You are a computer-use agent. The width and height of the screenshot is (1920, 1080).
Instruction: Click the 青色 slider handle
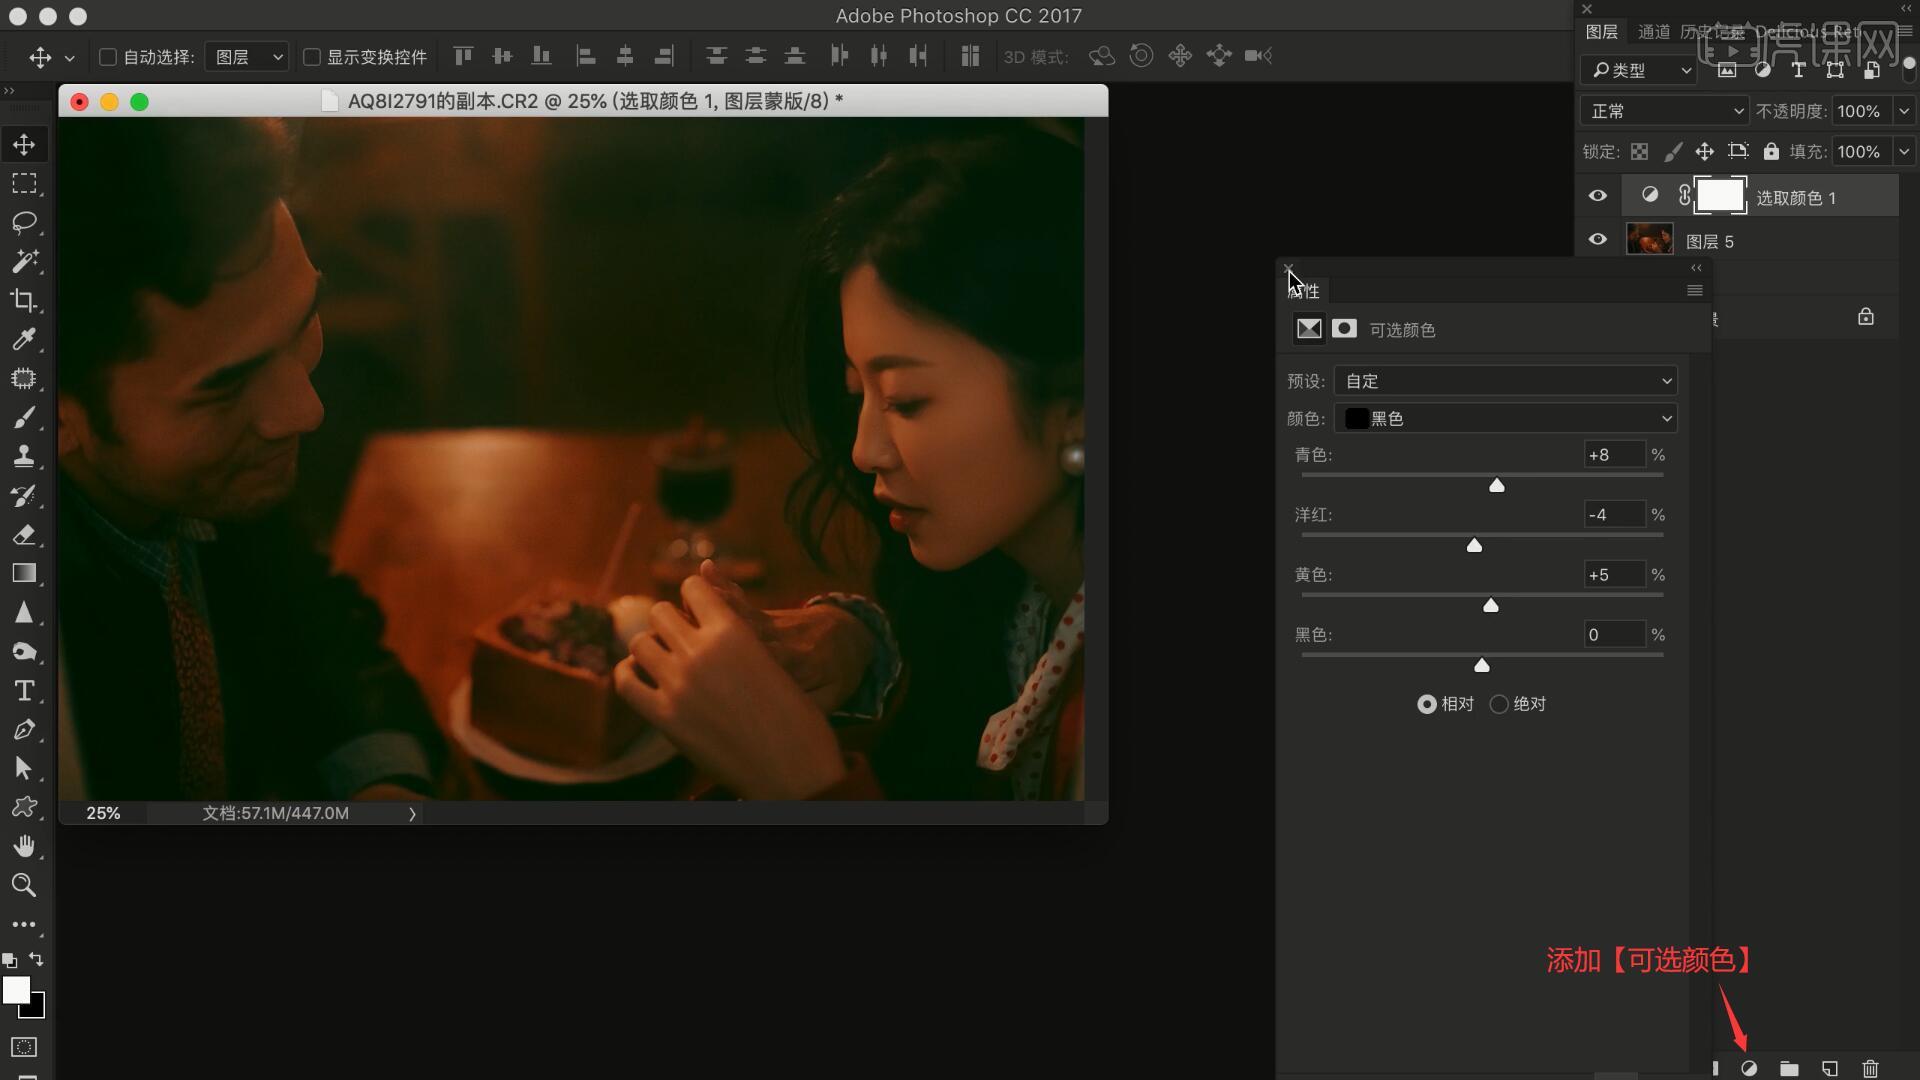(x=1496, y=486)
